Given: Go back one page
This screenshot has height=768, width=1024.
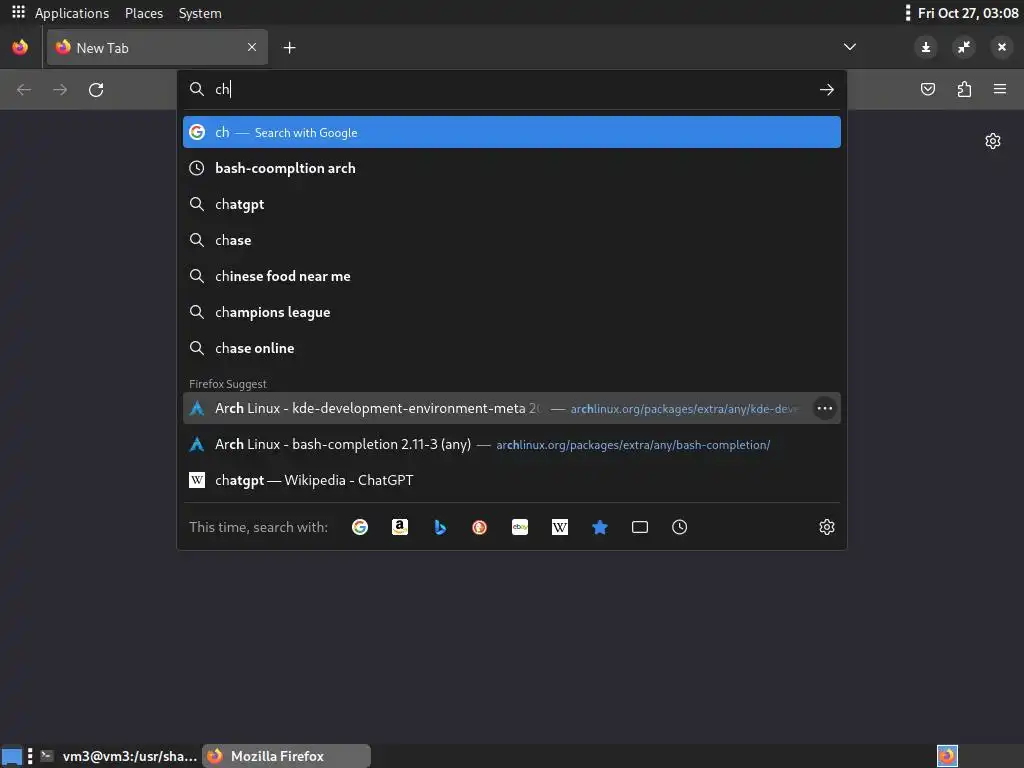Looking at the screenshot, I should pos(24,89).
